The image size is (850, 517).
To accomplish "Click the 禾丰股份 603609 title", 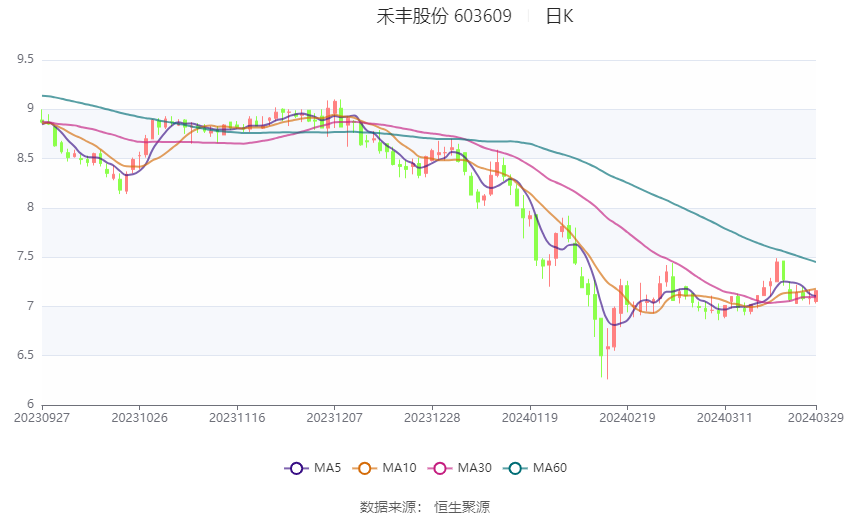I will click(x=444, y=16).
